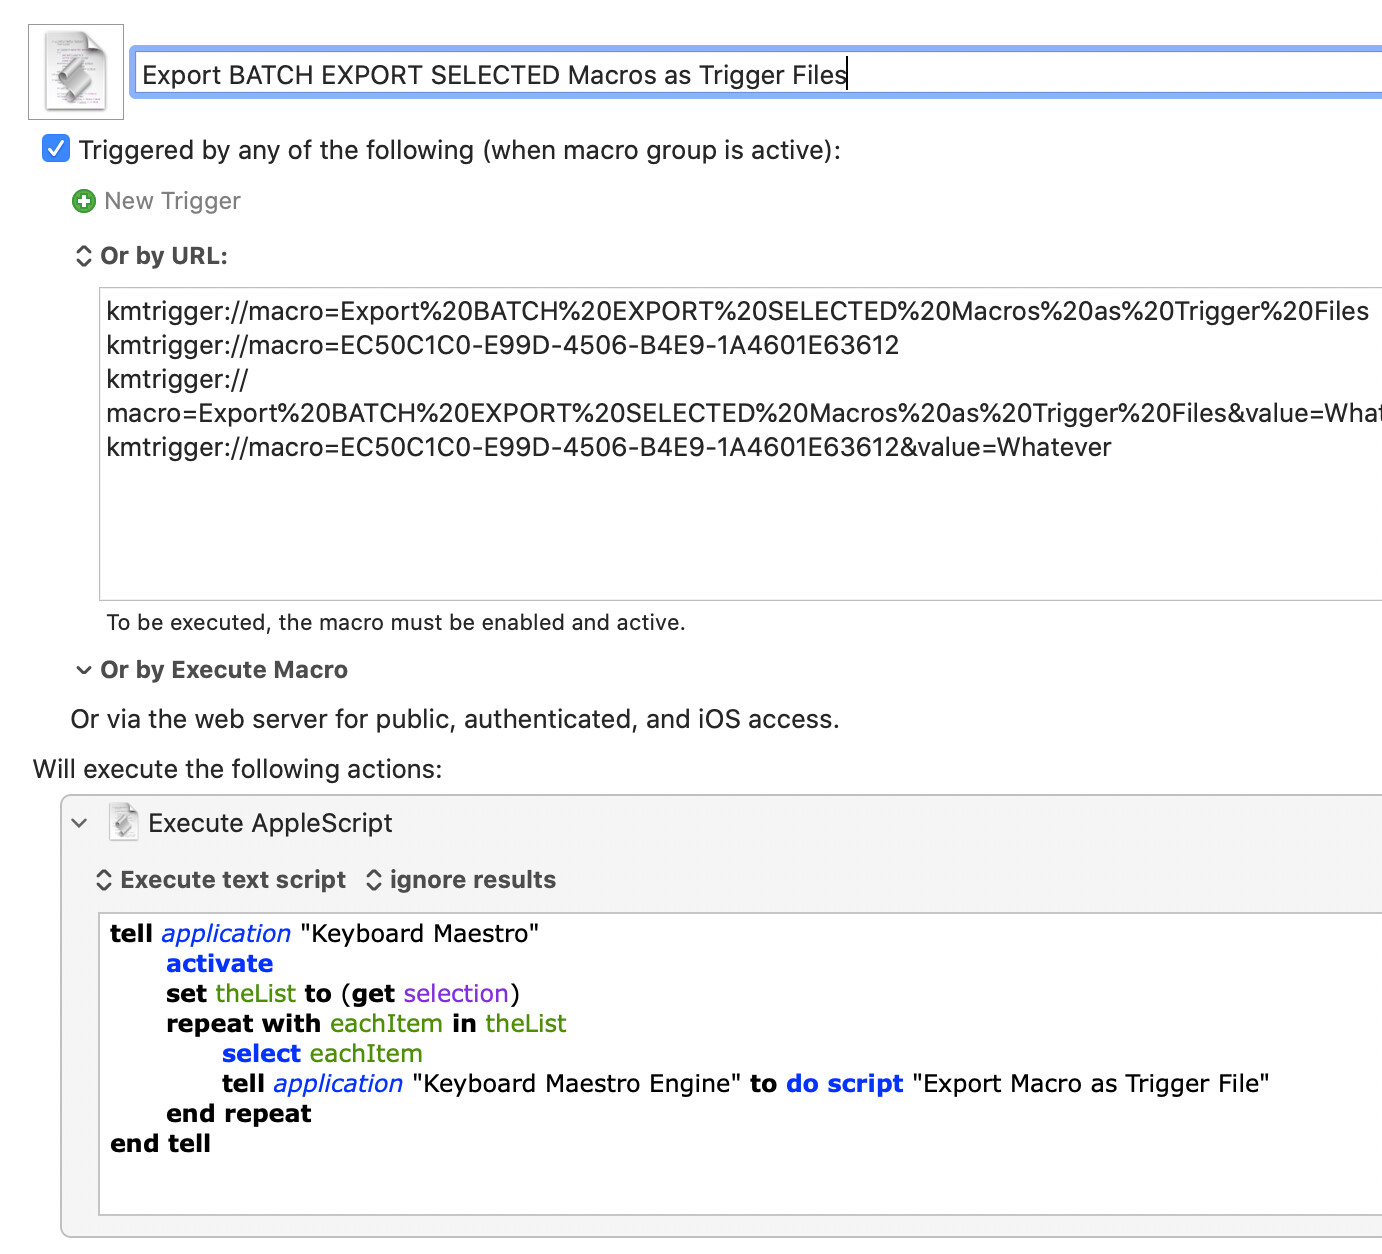1382x1254 pixels.
Task: Uncheck the 'Triggered by any of the following' checkbox
Action: pyautogui.click(x=56, y=149)
